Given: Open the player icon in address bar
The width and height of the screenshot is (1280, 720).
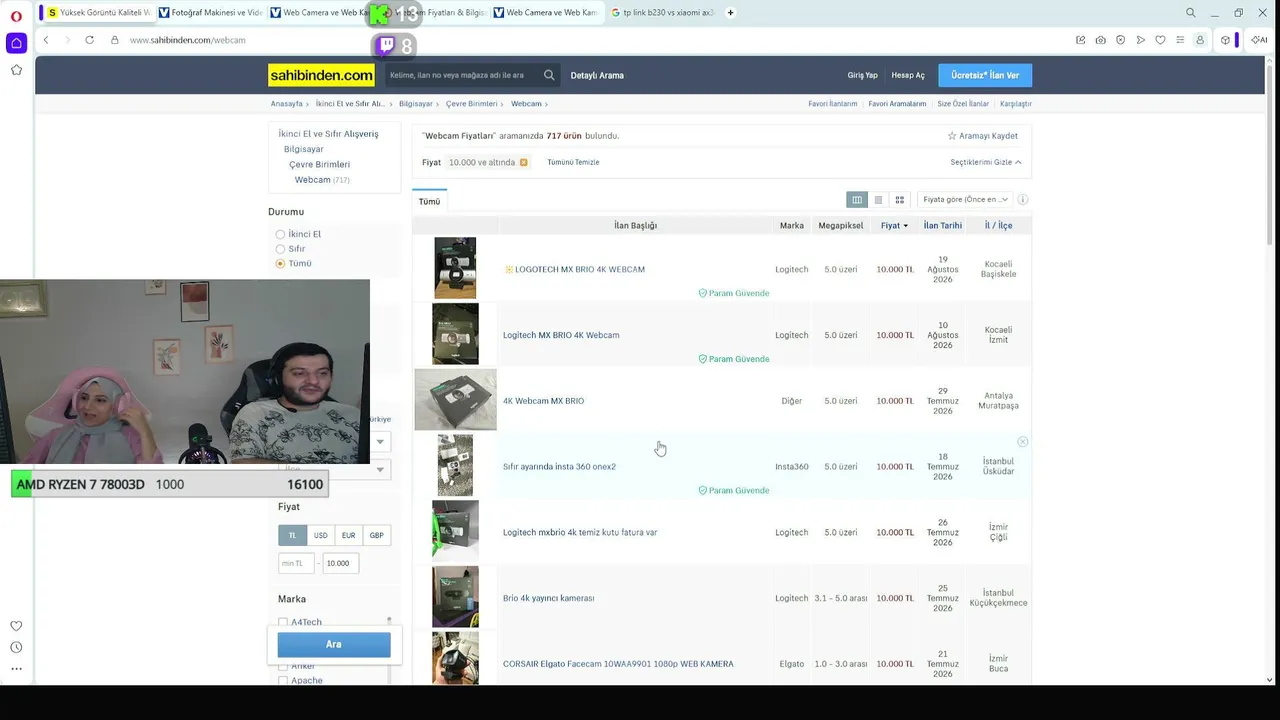Looking at the screenshot, I should pyautogui.click(x=1140, y=40).
